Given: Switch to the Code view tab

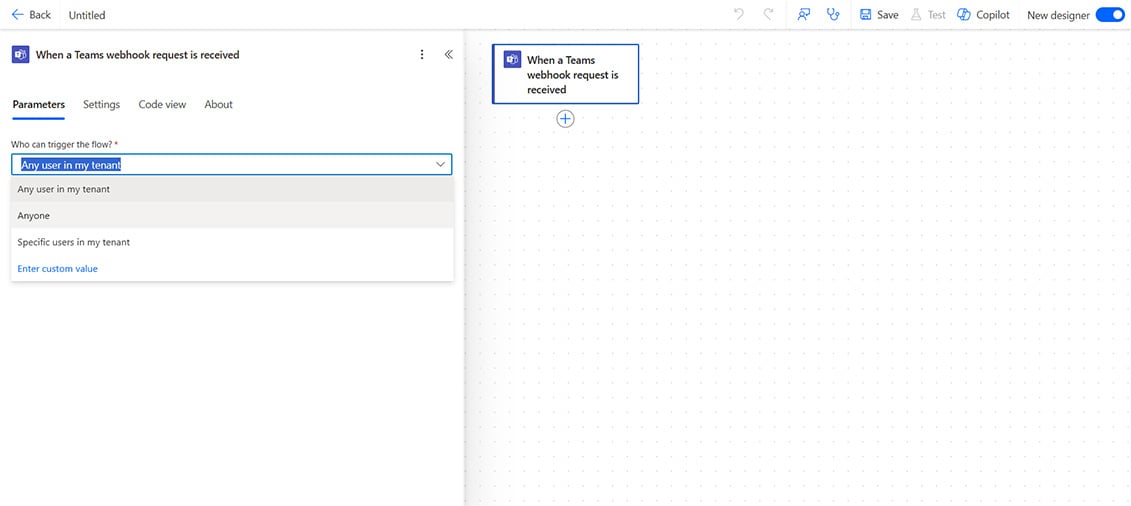Looking at the screenshot, I should tap(162, 105).
